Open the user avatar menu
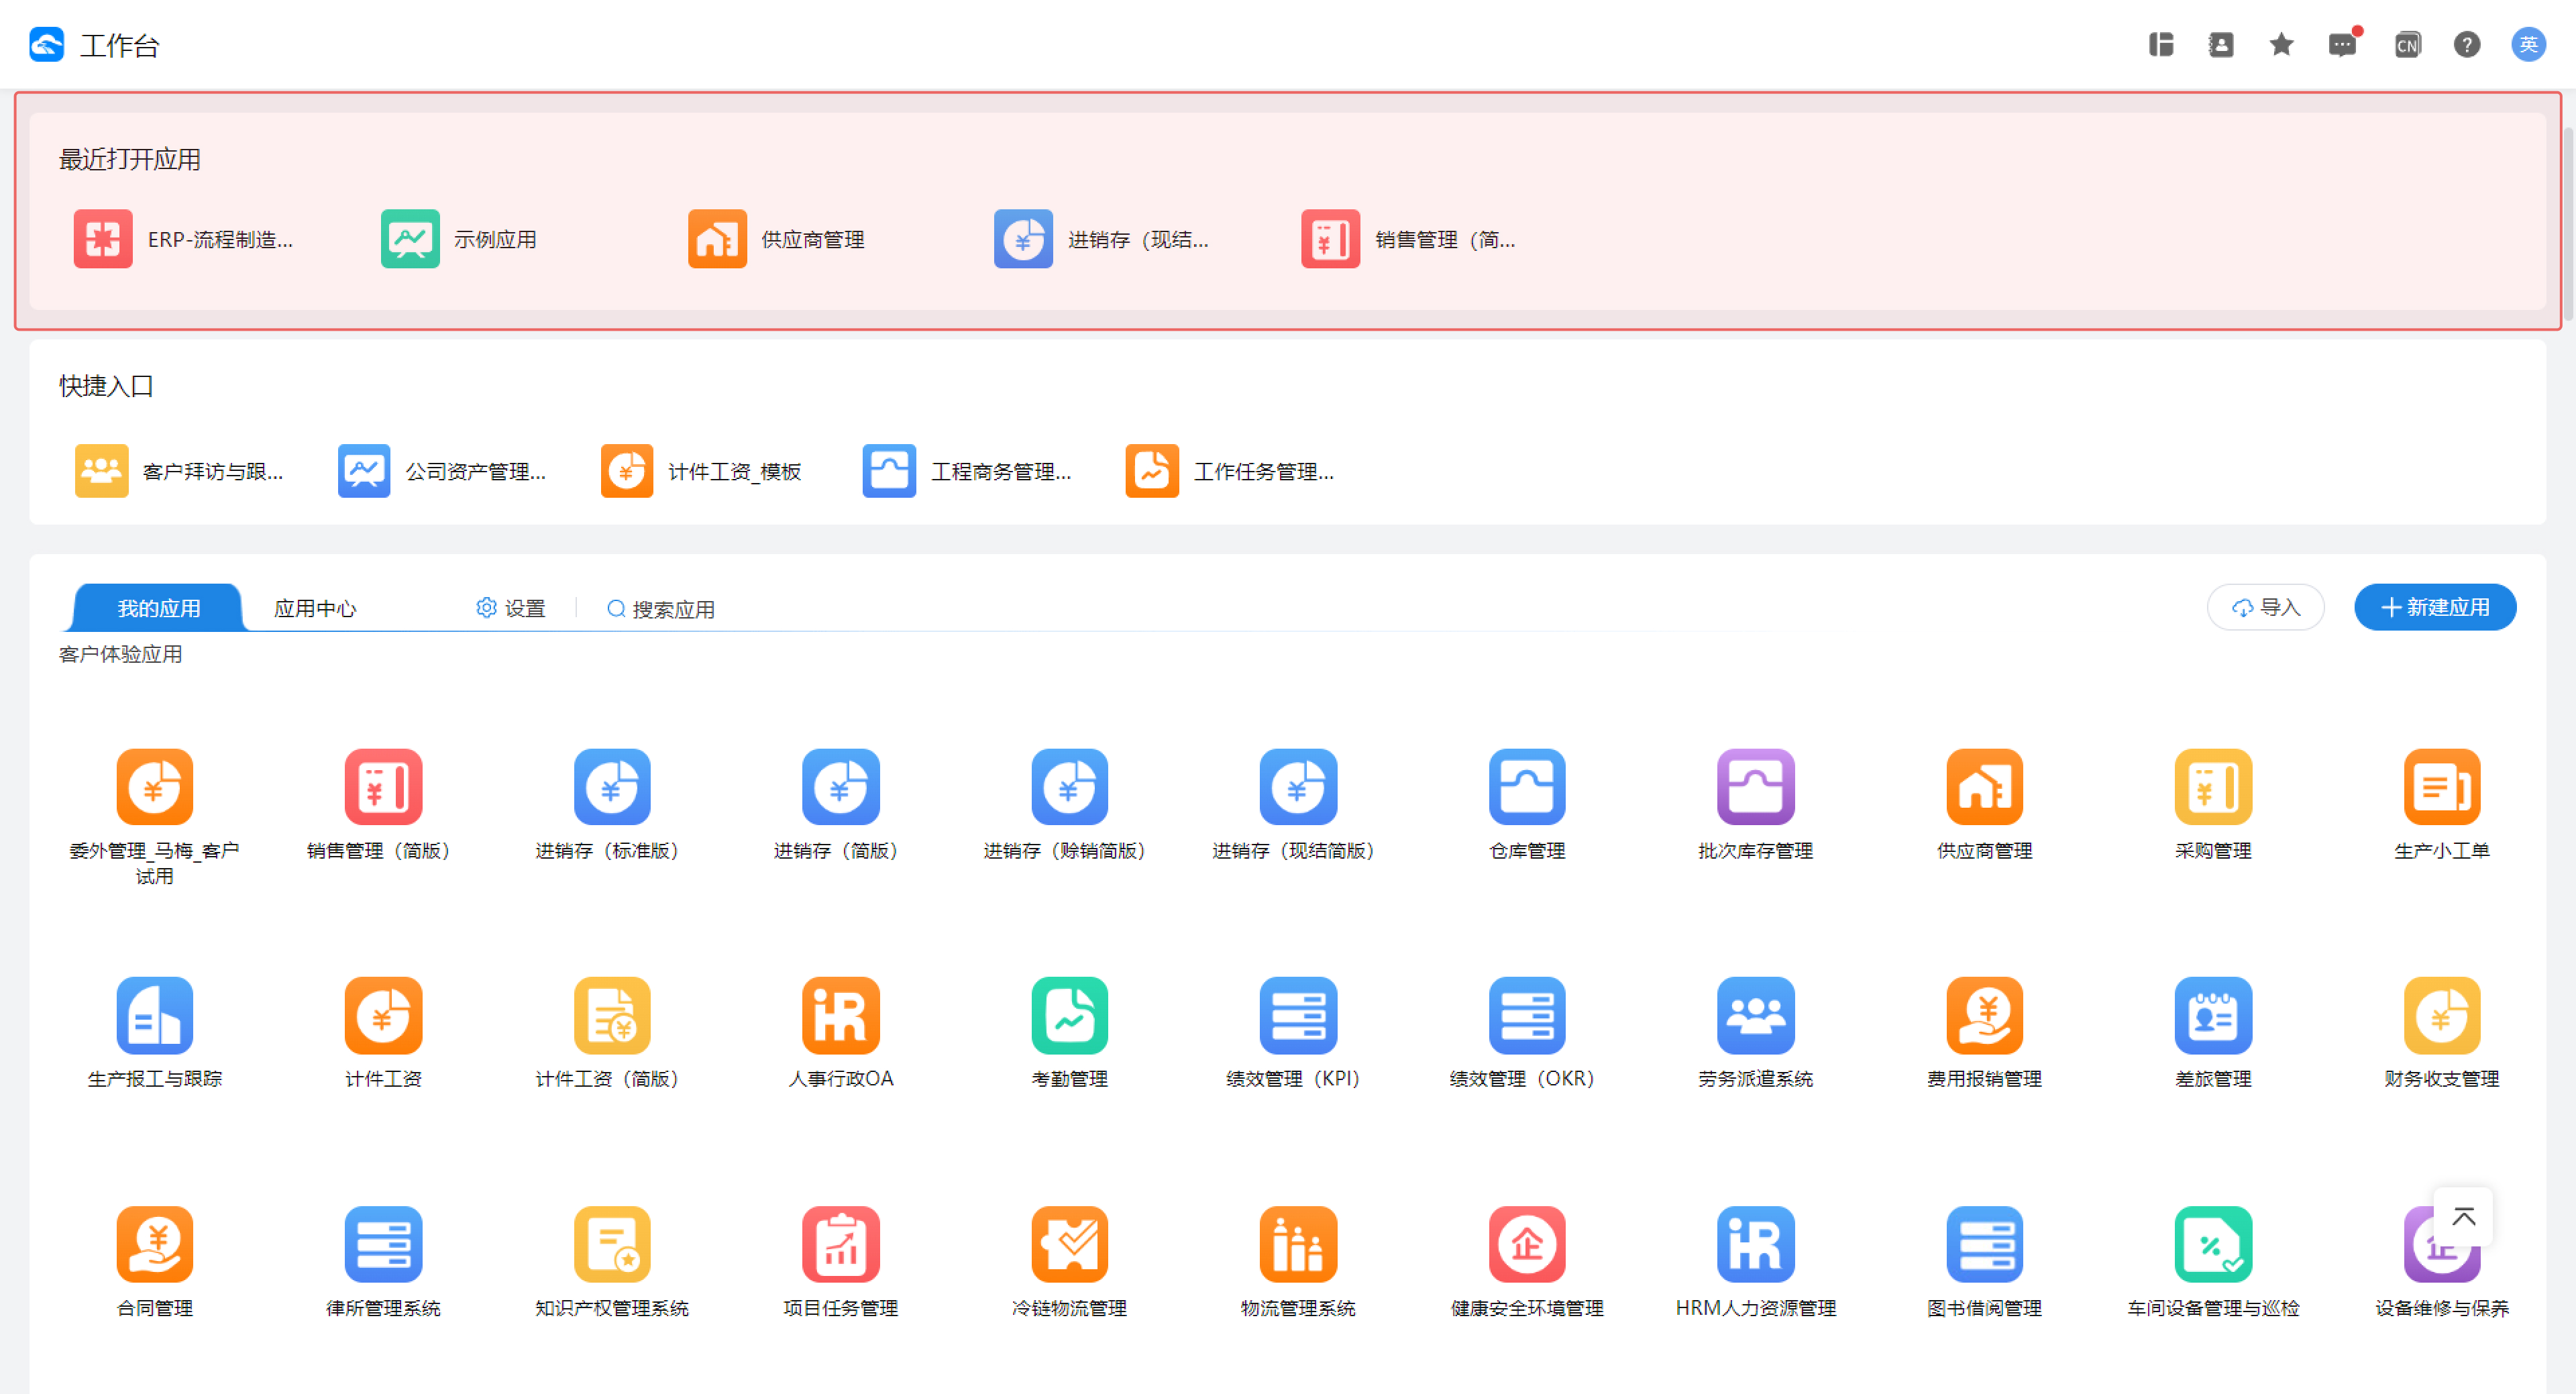Viewport: 2576px width, 1394px height. (2527, 45)
